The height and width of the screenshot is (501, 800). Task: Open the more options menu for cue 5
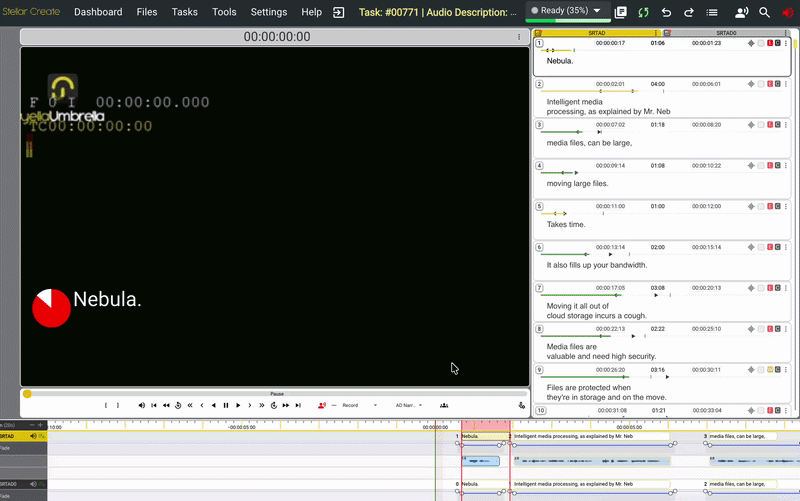786,207
